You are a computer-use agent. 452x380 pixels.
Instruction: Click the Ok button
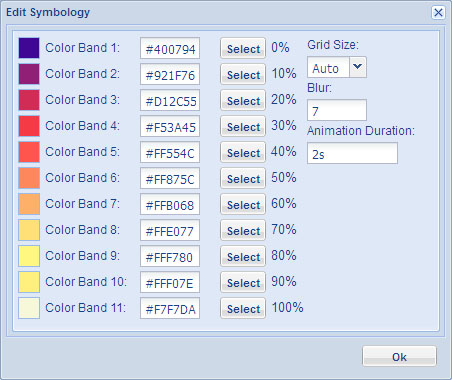click(x=399, y=356)
